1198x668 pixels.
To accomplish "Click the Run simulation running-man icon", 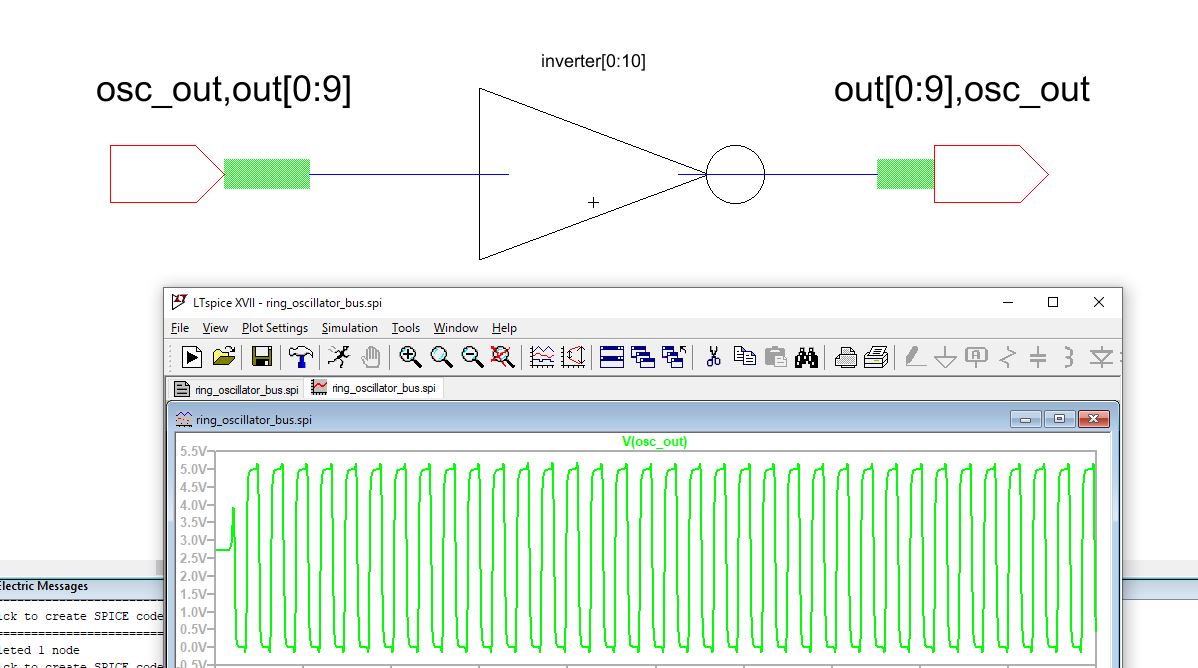I will click(339, 356).
